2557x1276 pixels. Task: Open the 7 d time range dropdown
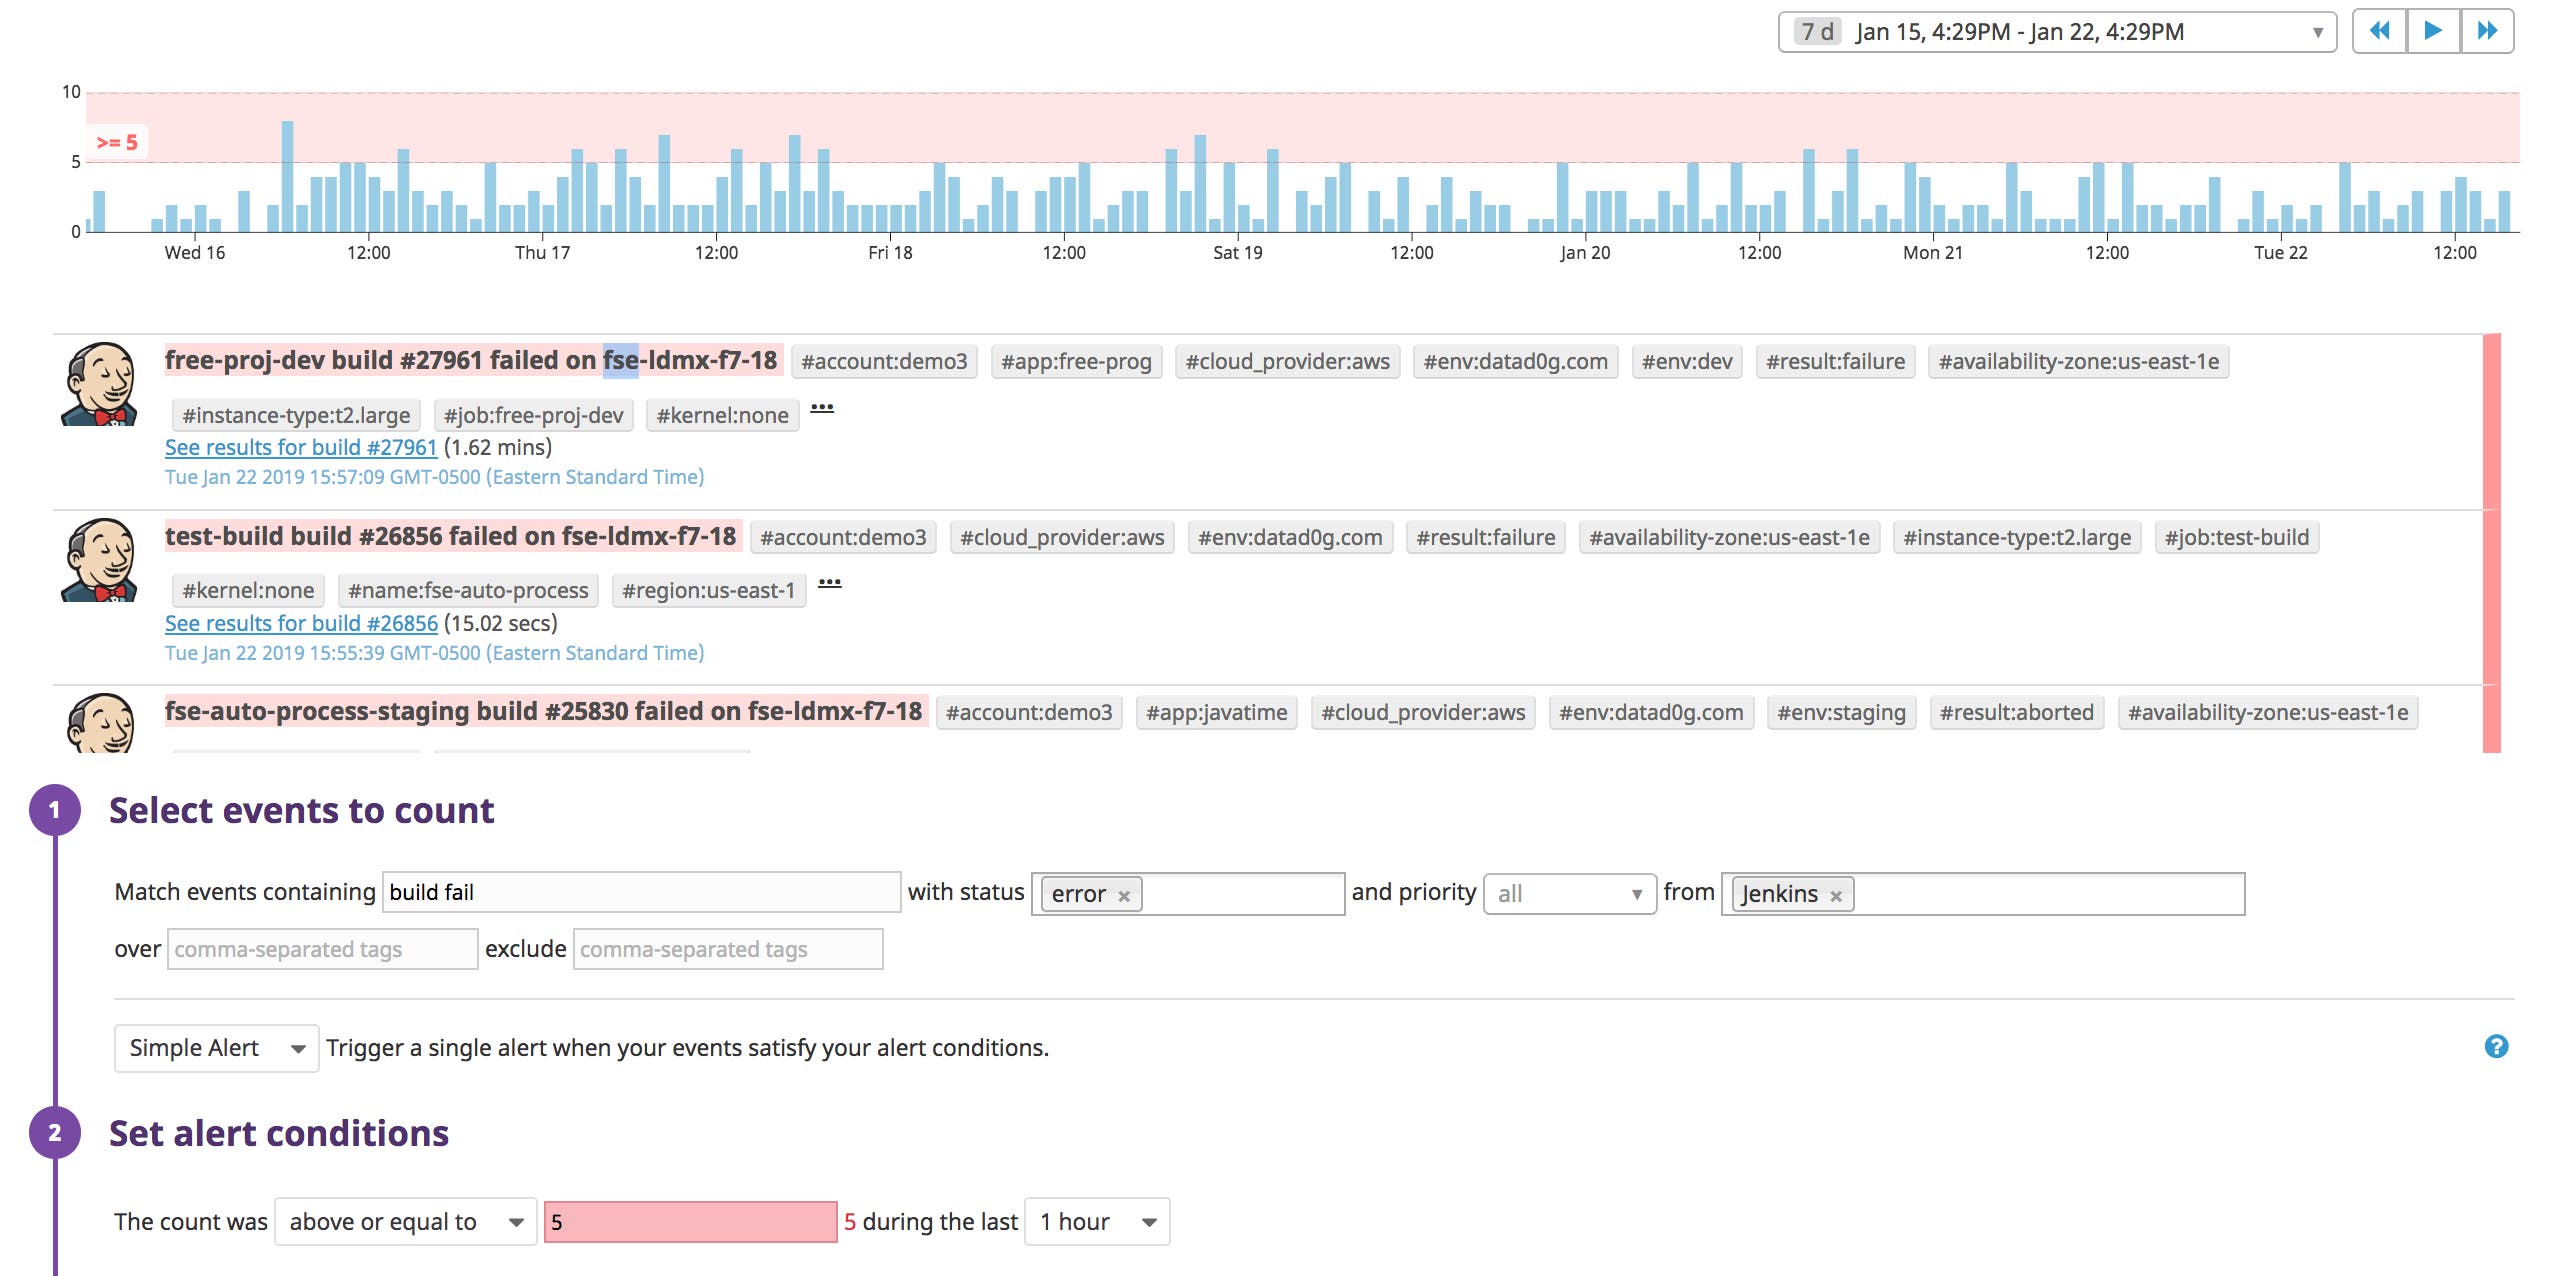[2056, 32]
